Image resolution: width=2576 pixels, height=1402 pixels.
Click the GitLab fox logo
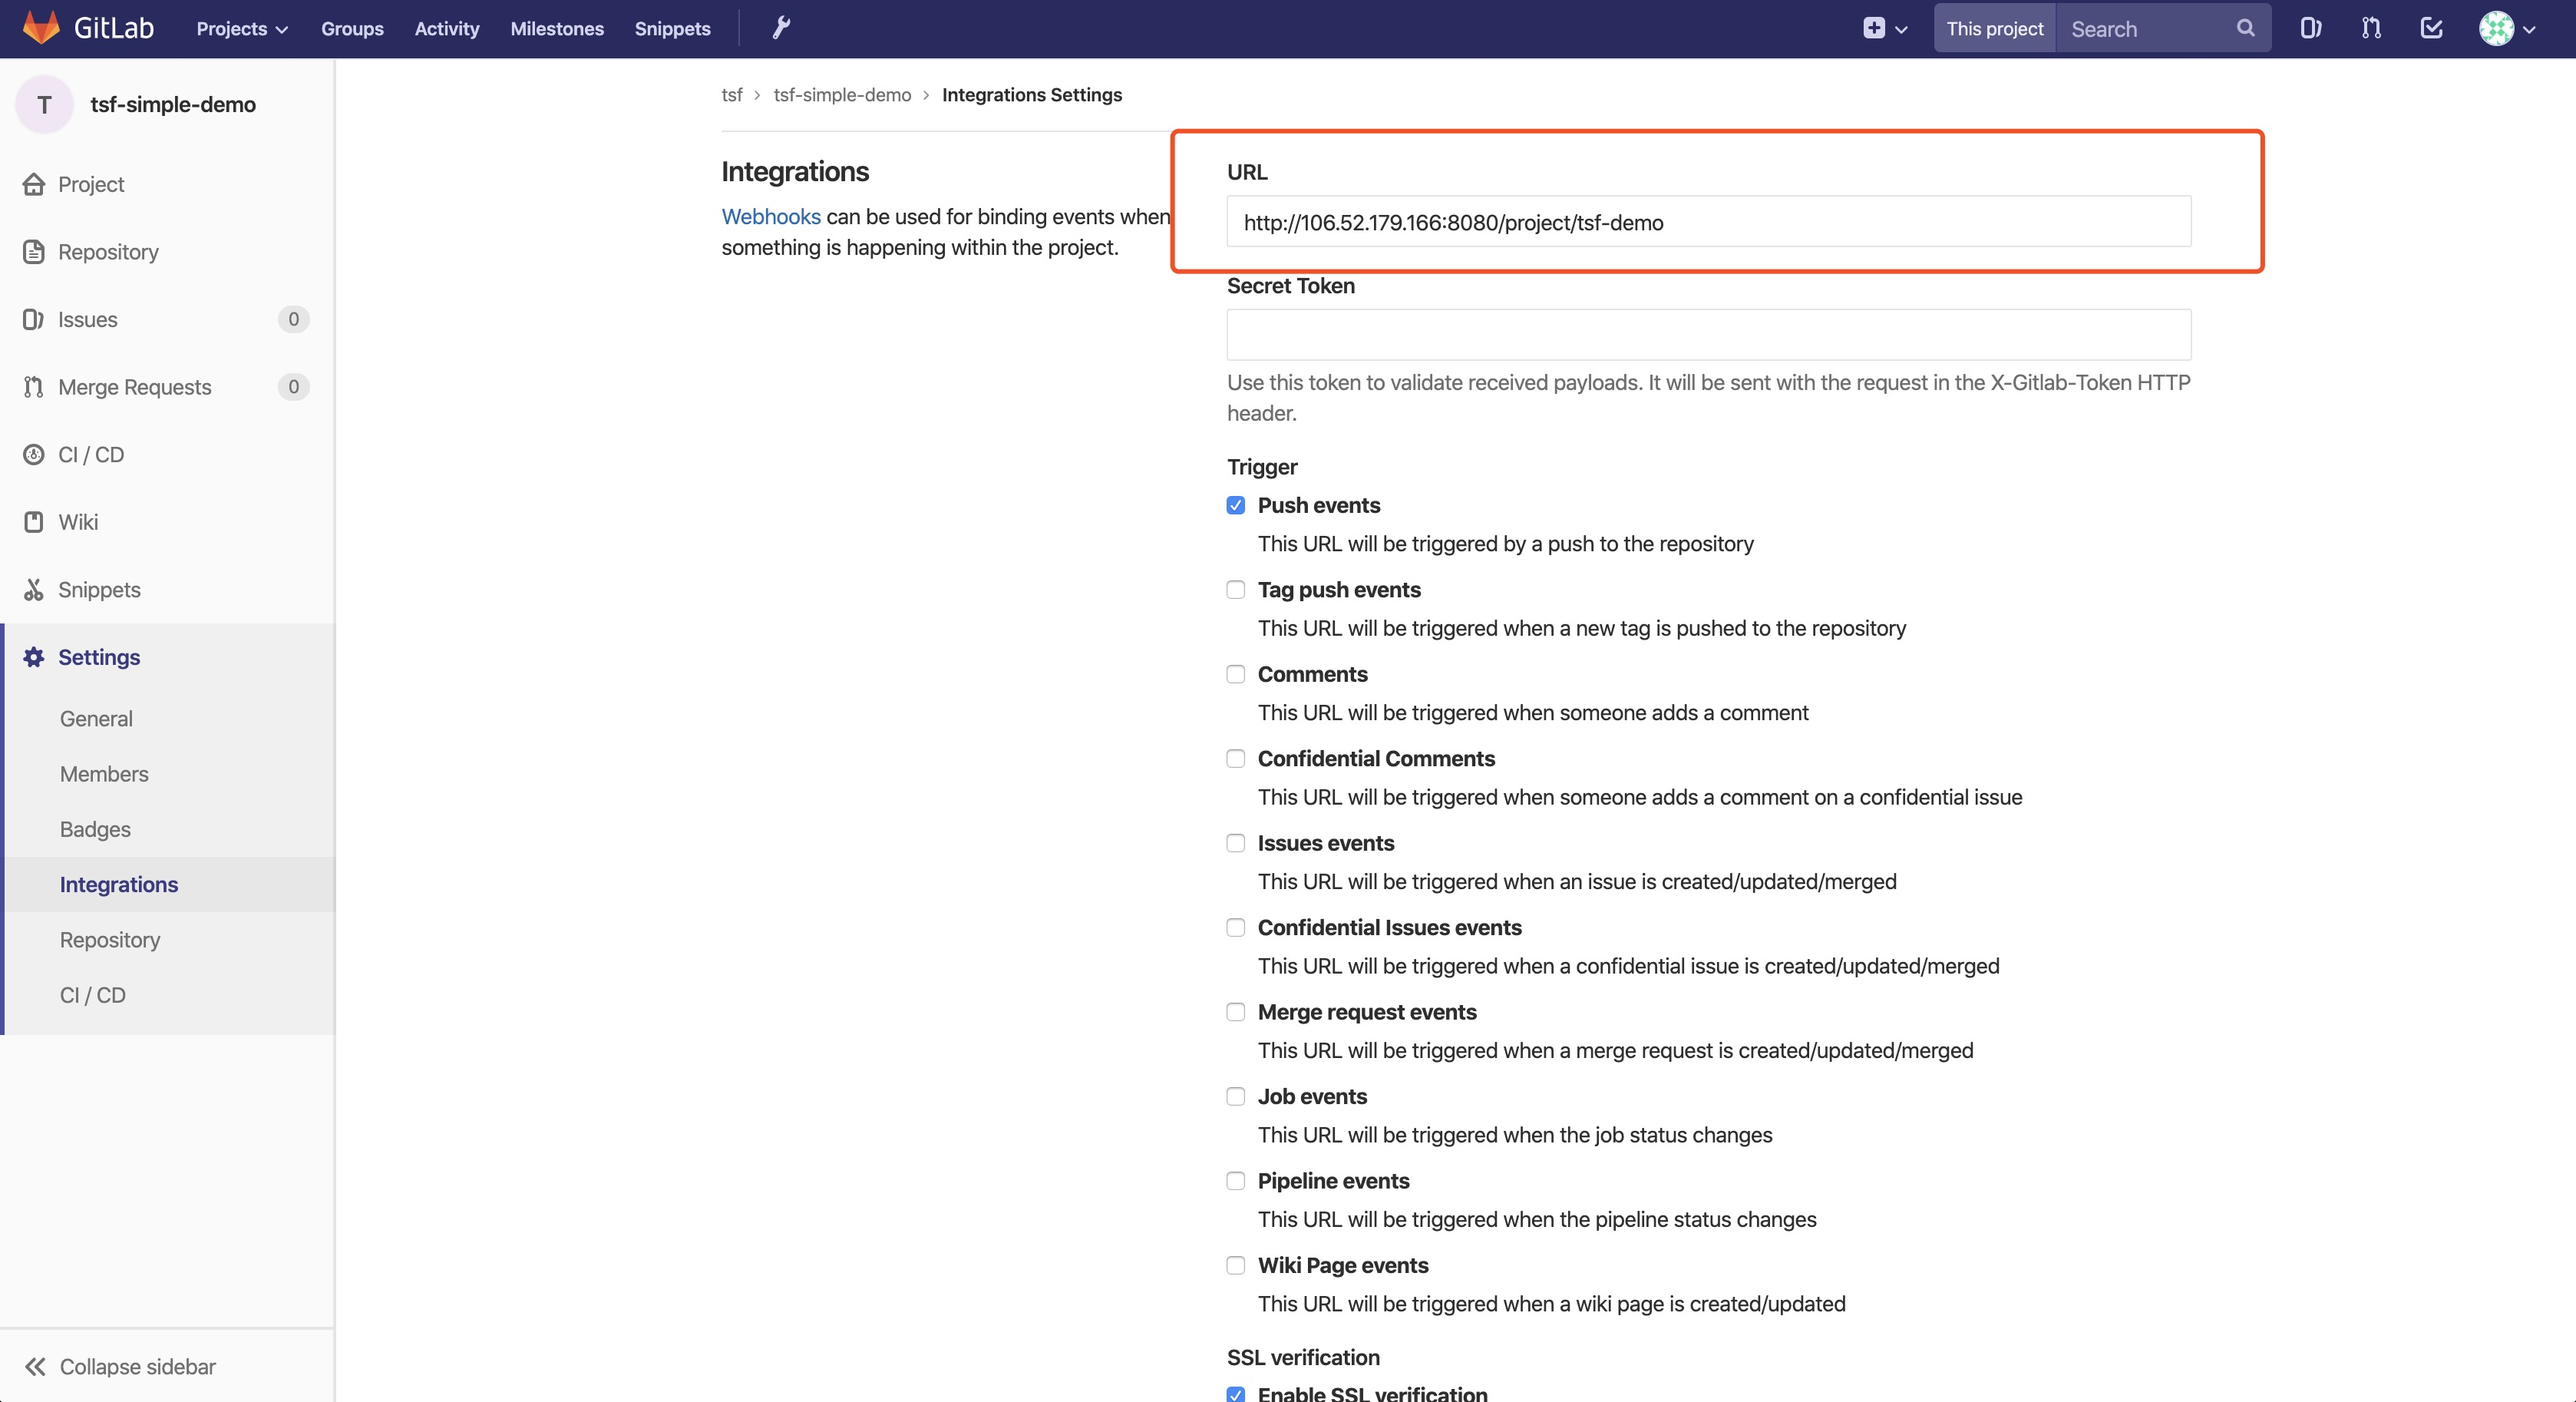pos(41,27)
